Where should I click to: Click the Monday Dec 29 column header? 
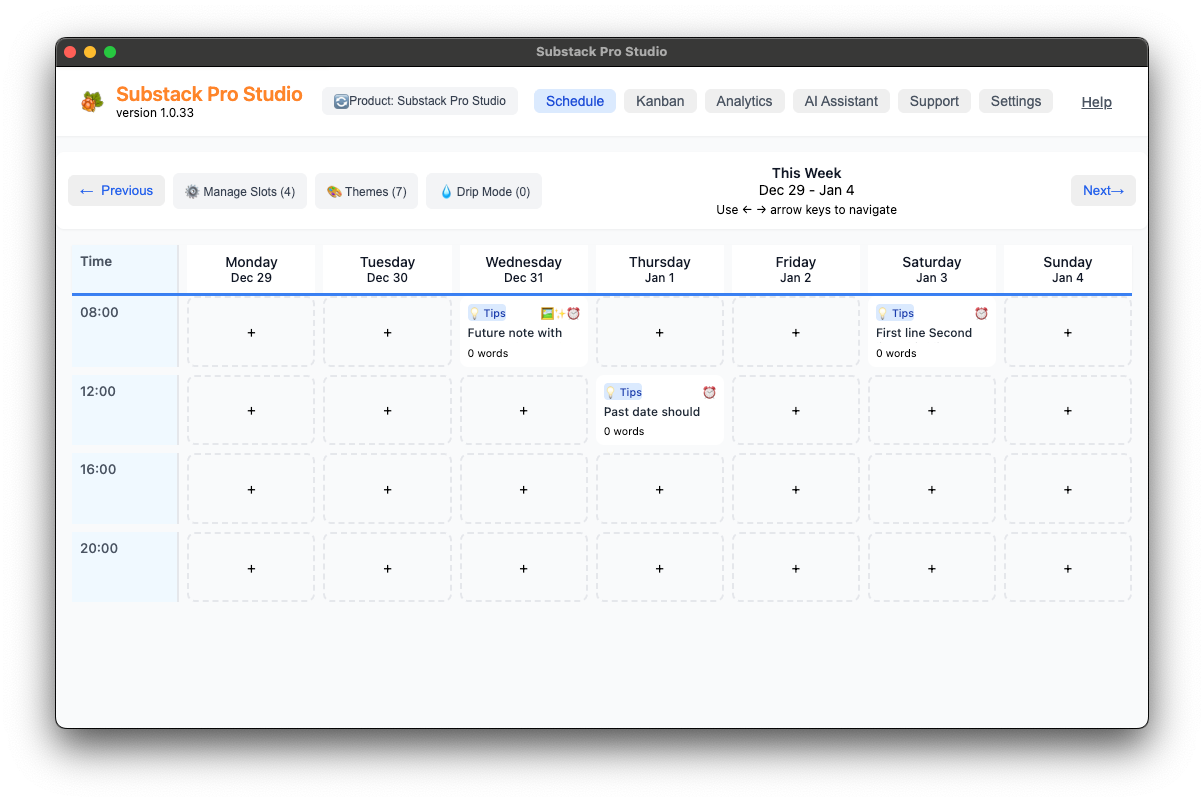pos(251,269)
